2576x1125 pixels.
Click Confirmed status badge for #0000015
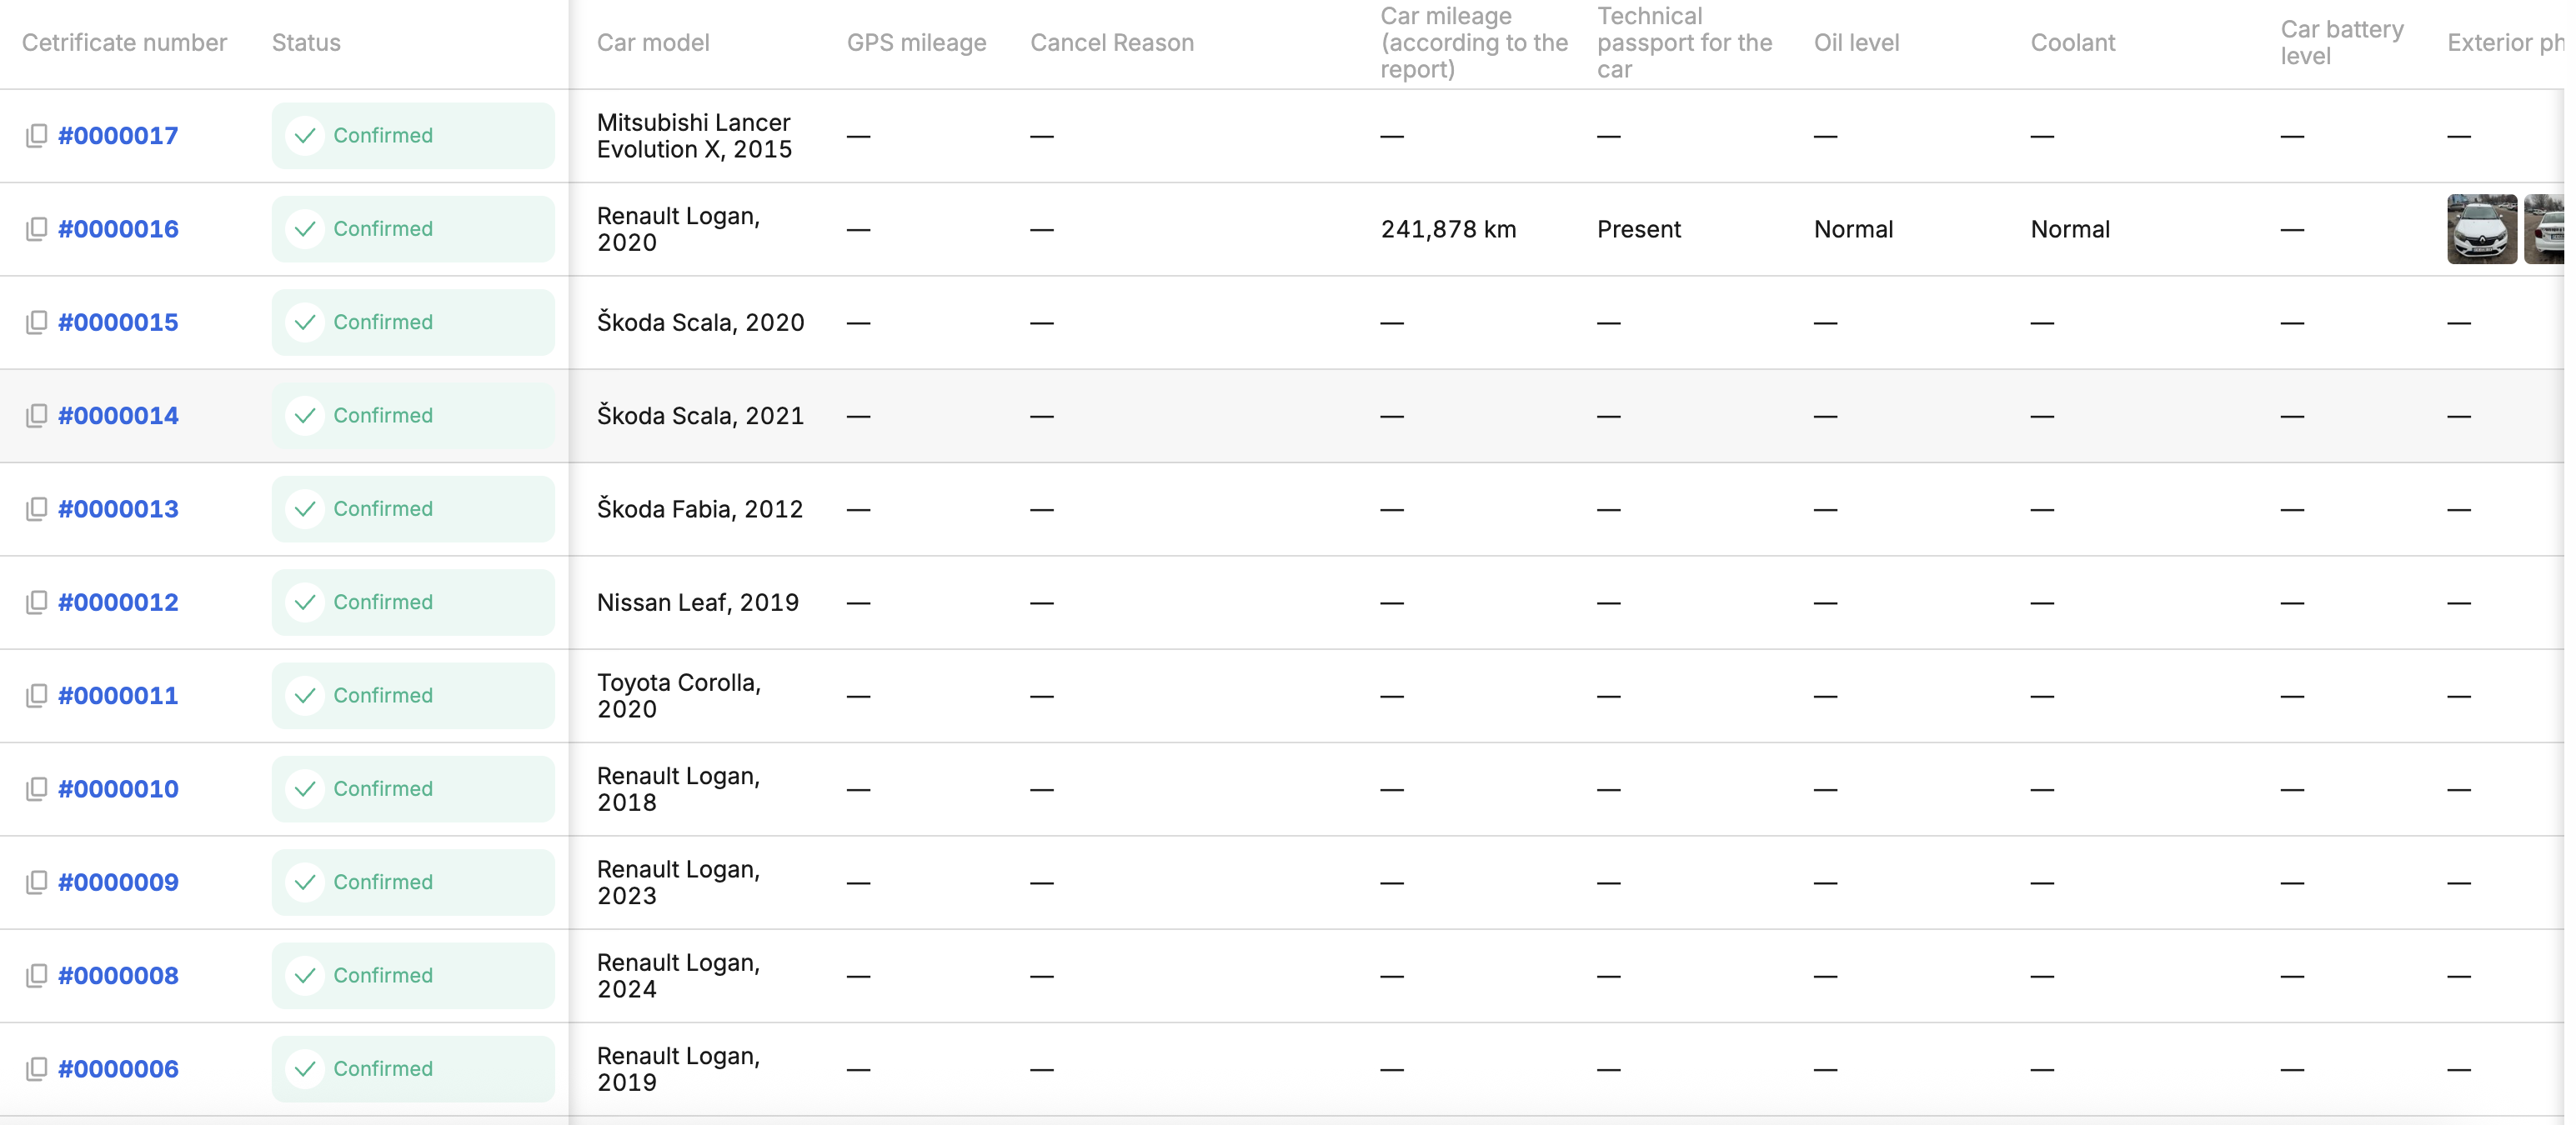(x=413, y=322)
